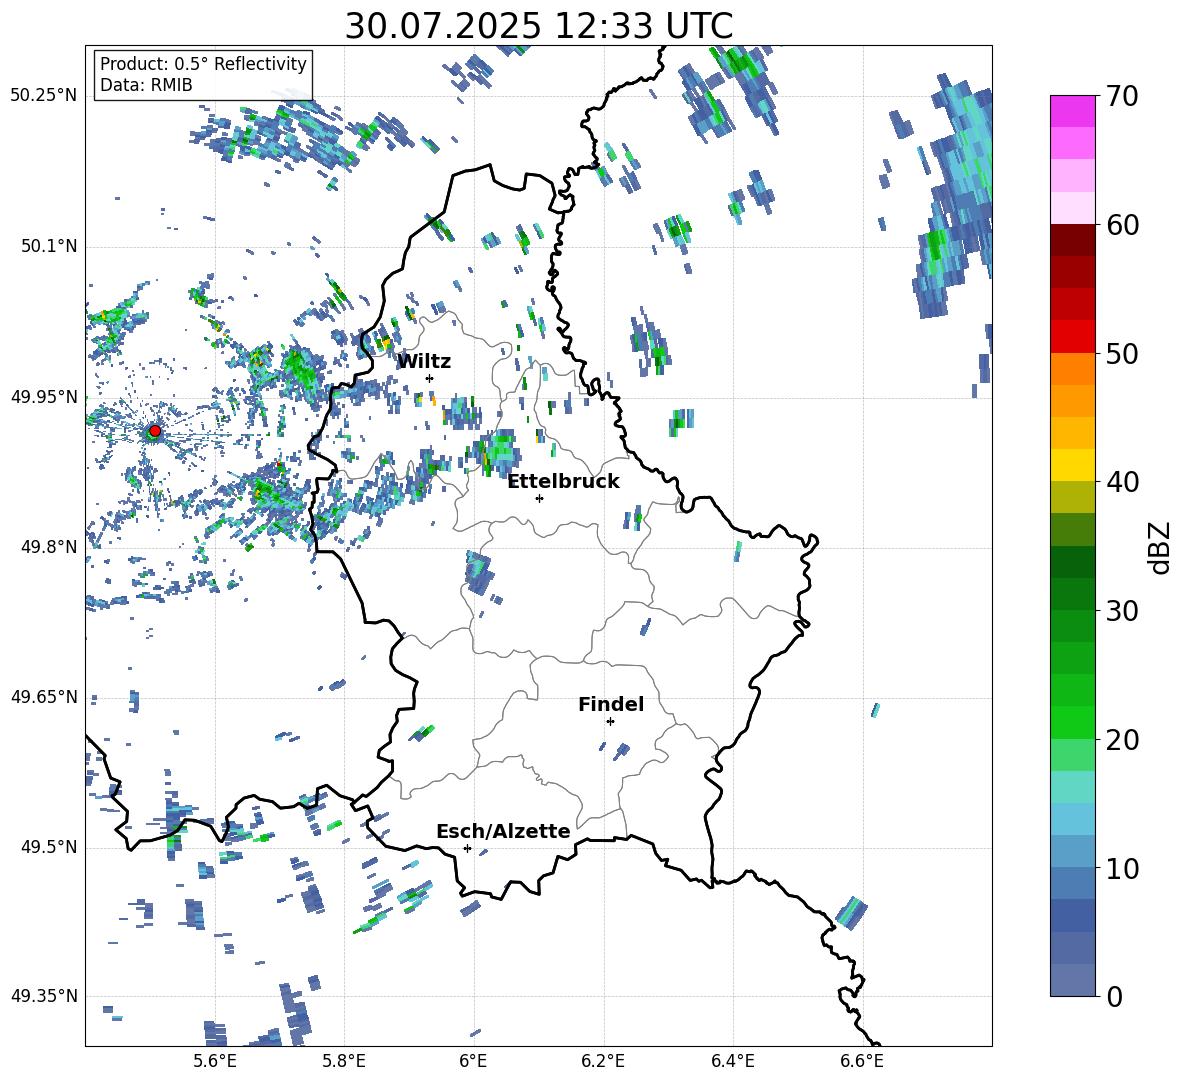The height and width of the screenshot is (1081, 1184).
Task: Click the Findel station cross marker
Action: pyautogui.click(x=610, y=722)
